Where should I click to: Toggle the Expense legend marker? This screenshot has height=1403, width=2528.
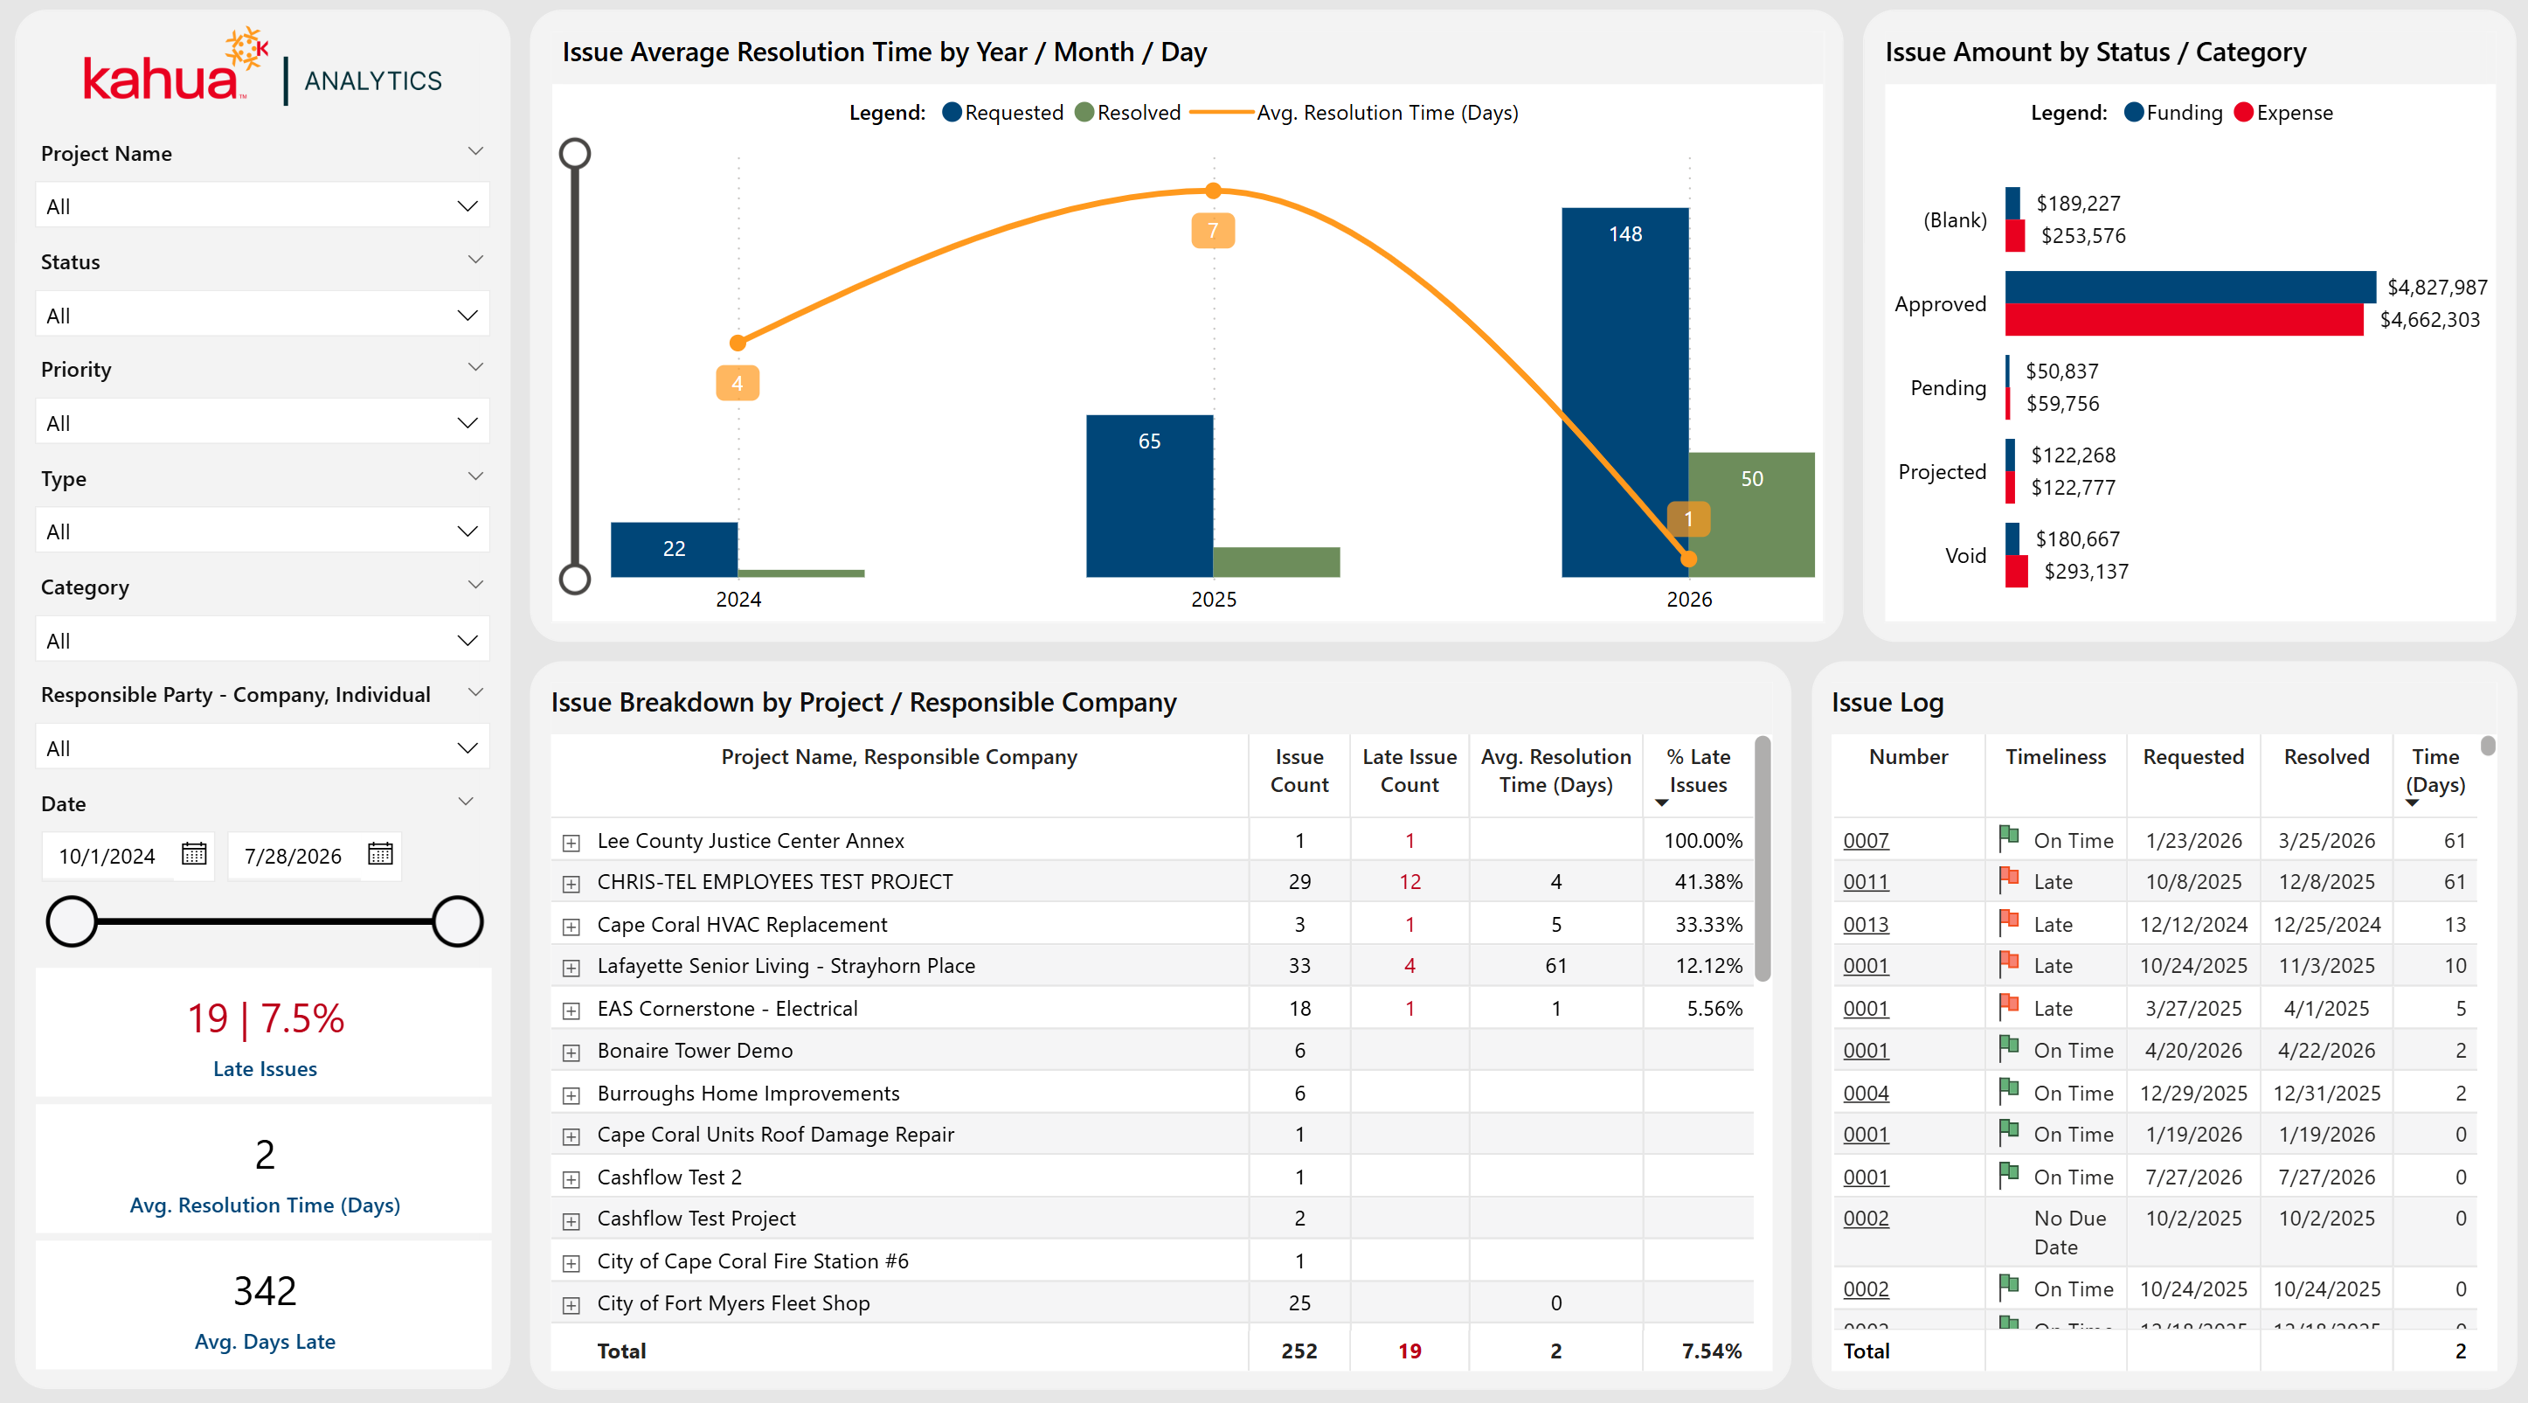2243,113
